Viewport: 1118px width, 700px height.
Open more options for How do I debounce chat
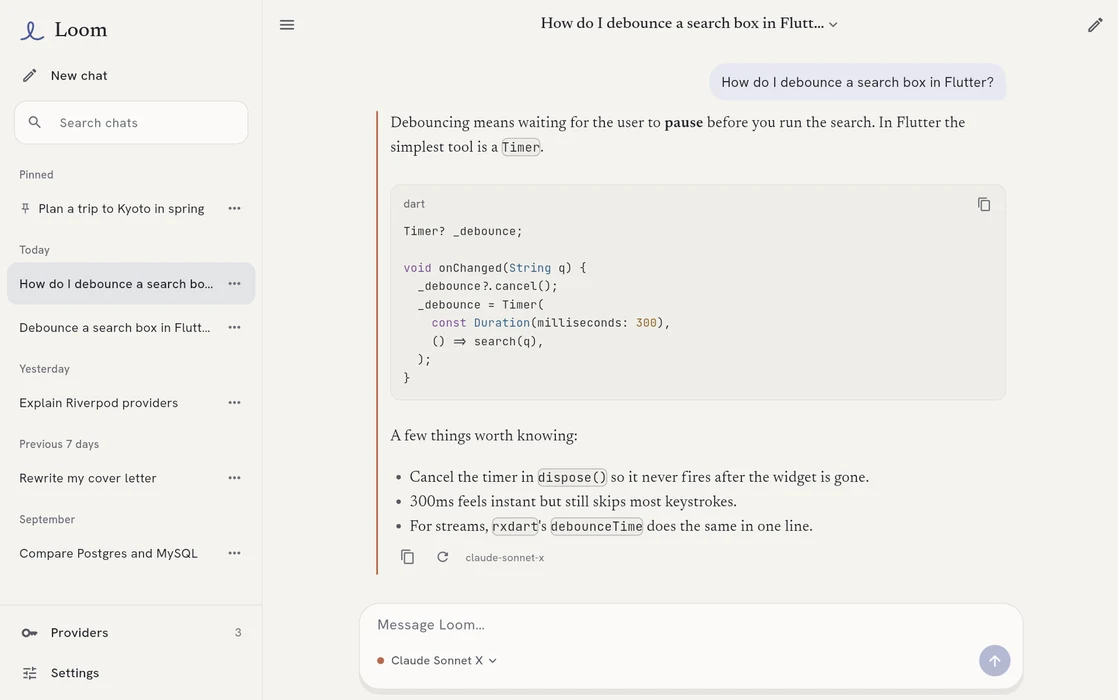point(235,284)
